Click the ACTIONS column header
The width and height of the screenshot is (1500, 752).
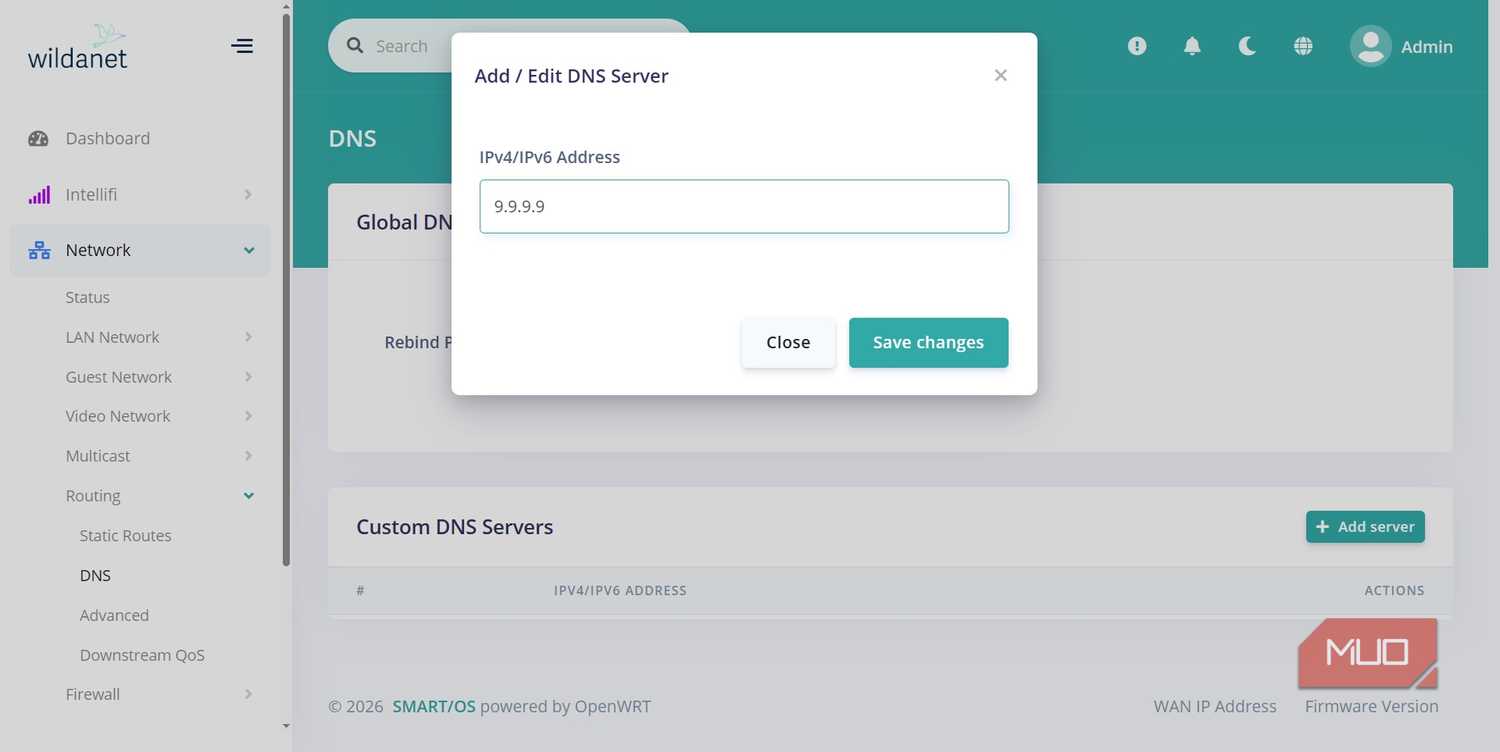[1394, 591]
